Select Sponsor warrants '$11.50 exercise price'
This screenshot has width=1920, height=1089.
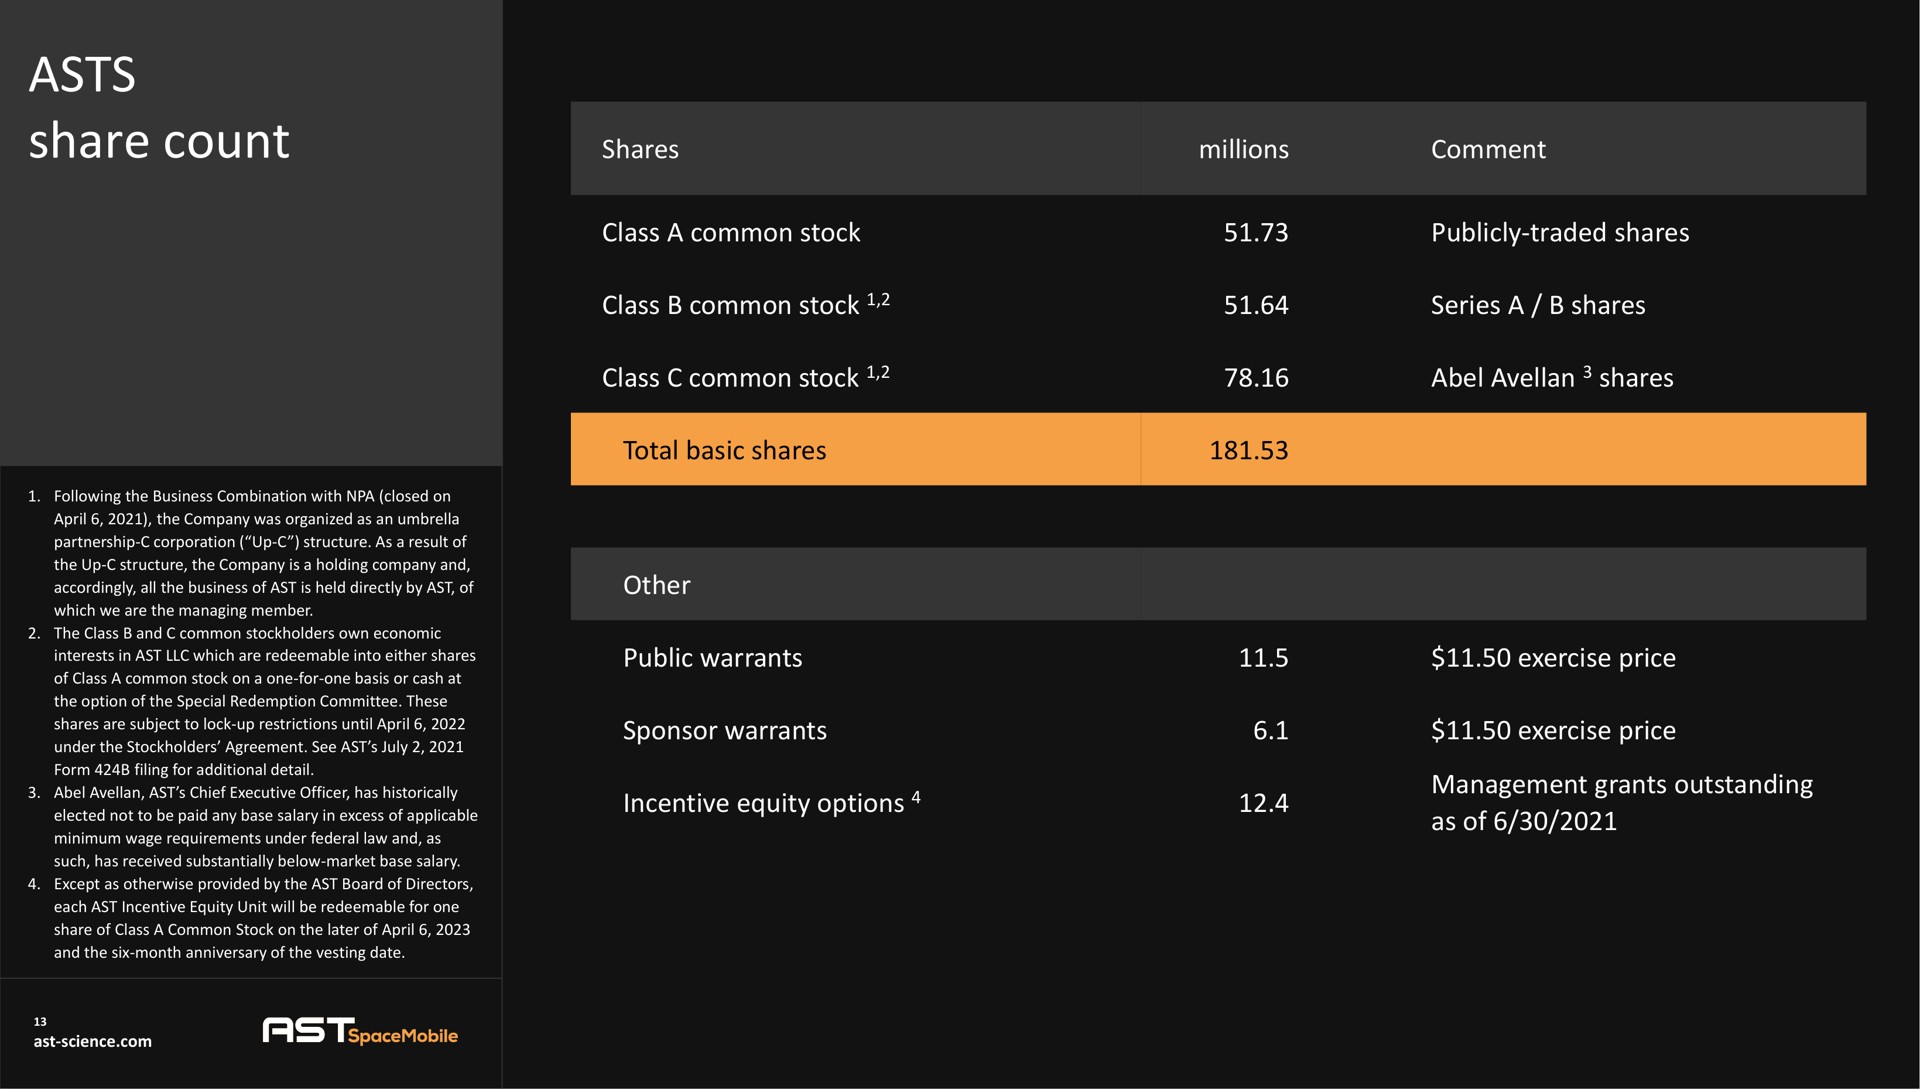pyautogui.click(x=1553, y=730)
